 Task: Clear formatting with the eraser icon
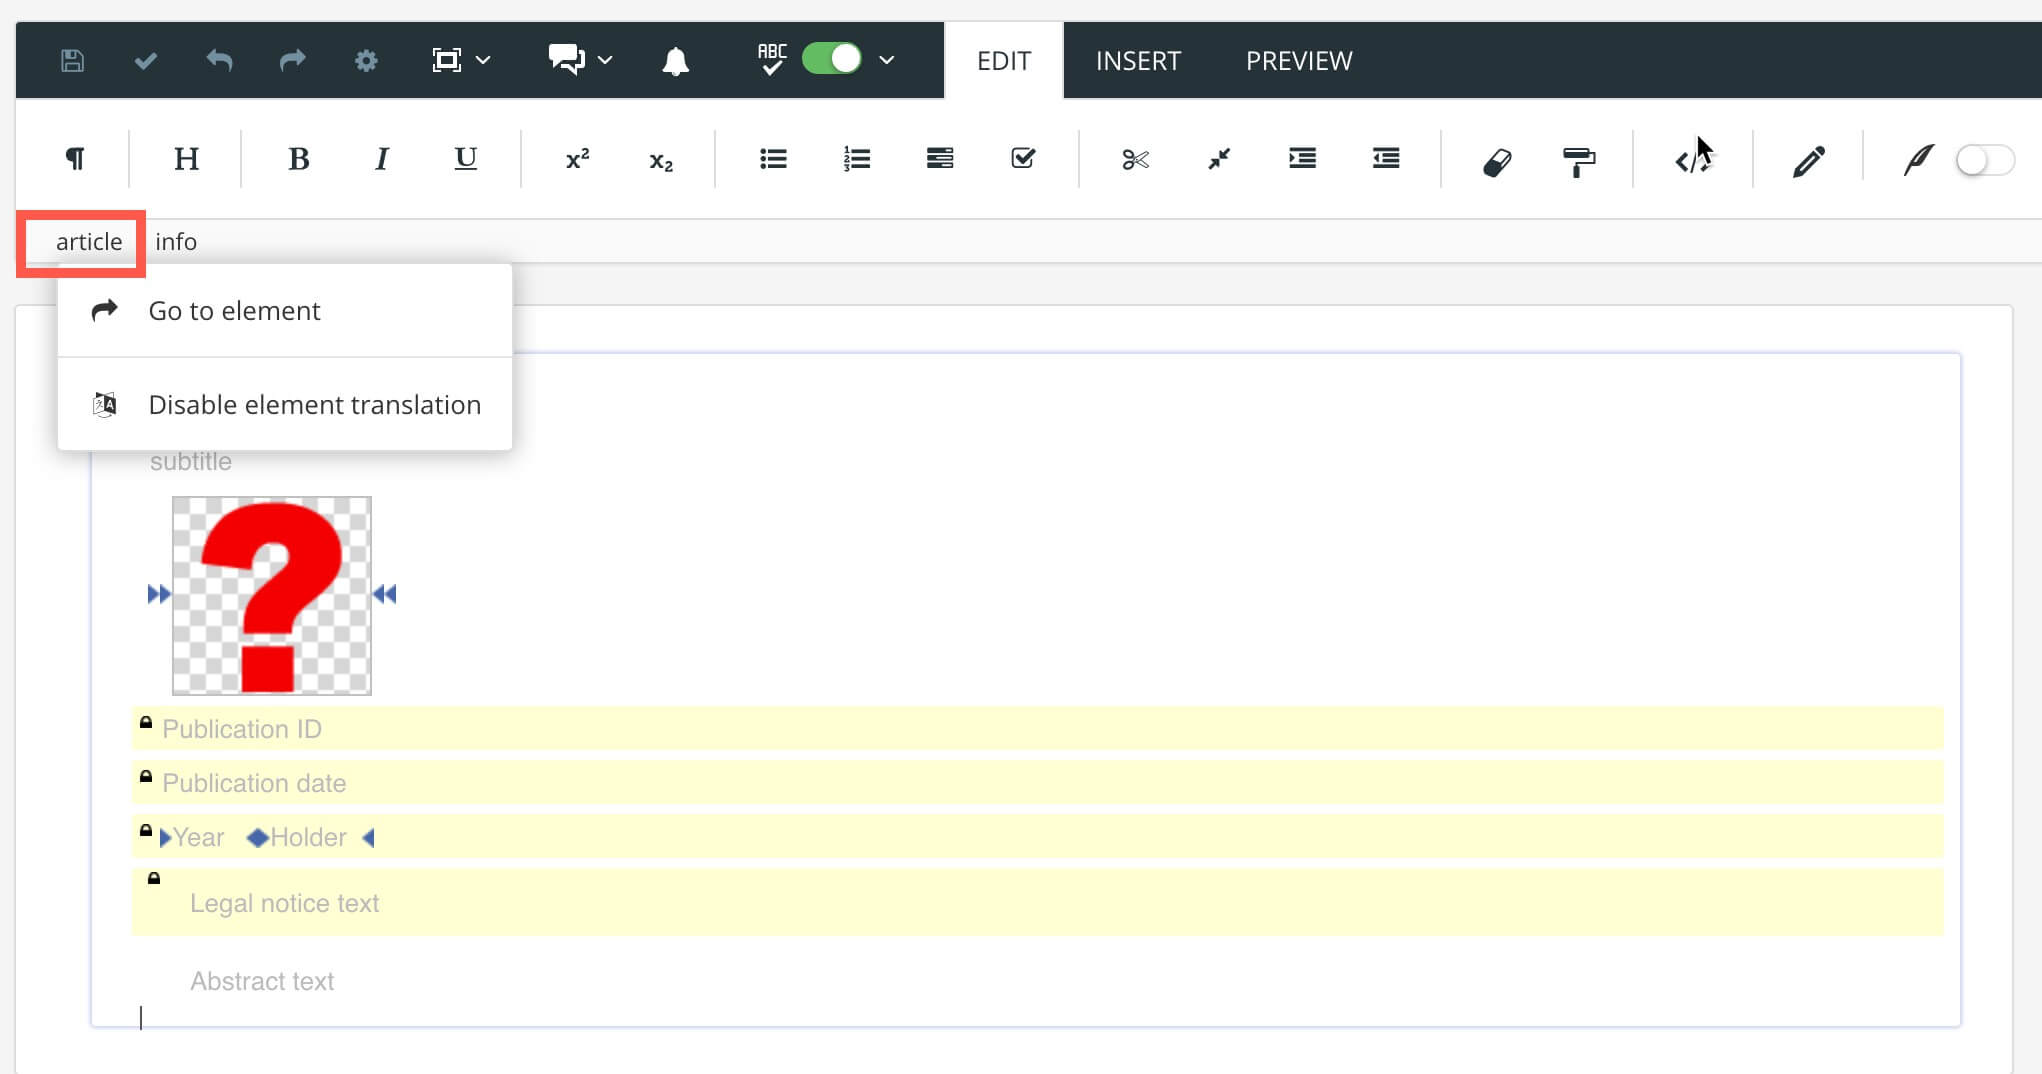click(1496, 159)
